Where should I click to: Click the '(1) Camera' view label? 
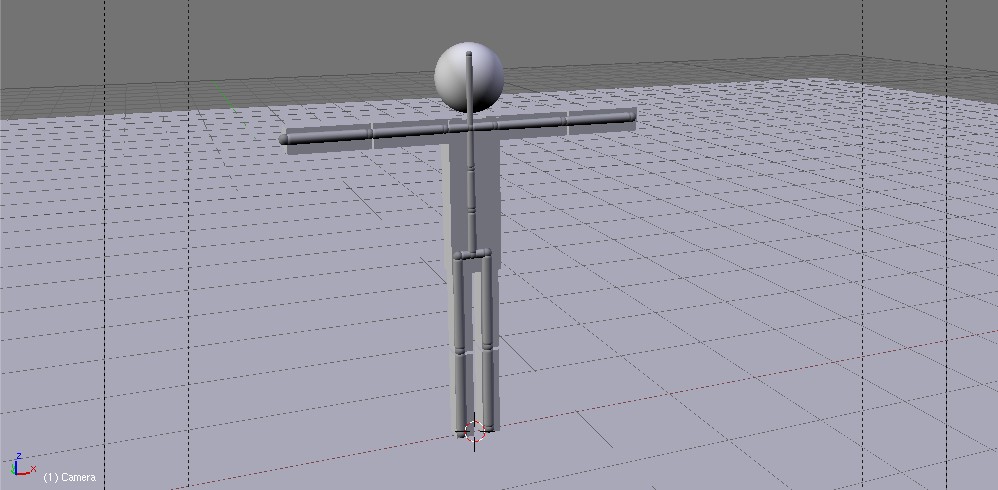[x=69, y=477]
